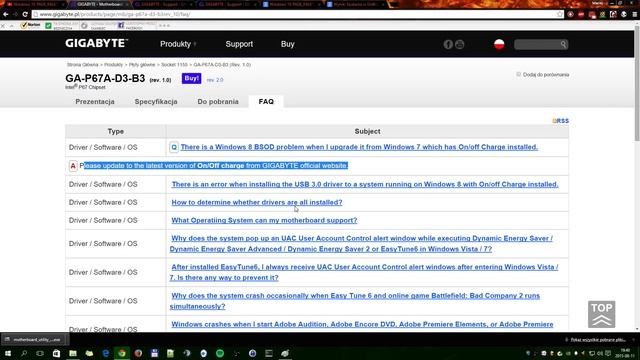Click the Norton toolbar logo
This screenshot has height=360, width=640.
[31, 25]
